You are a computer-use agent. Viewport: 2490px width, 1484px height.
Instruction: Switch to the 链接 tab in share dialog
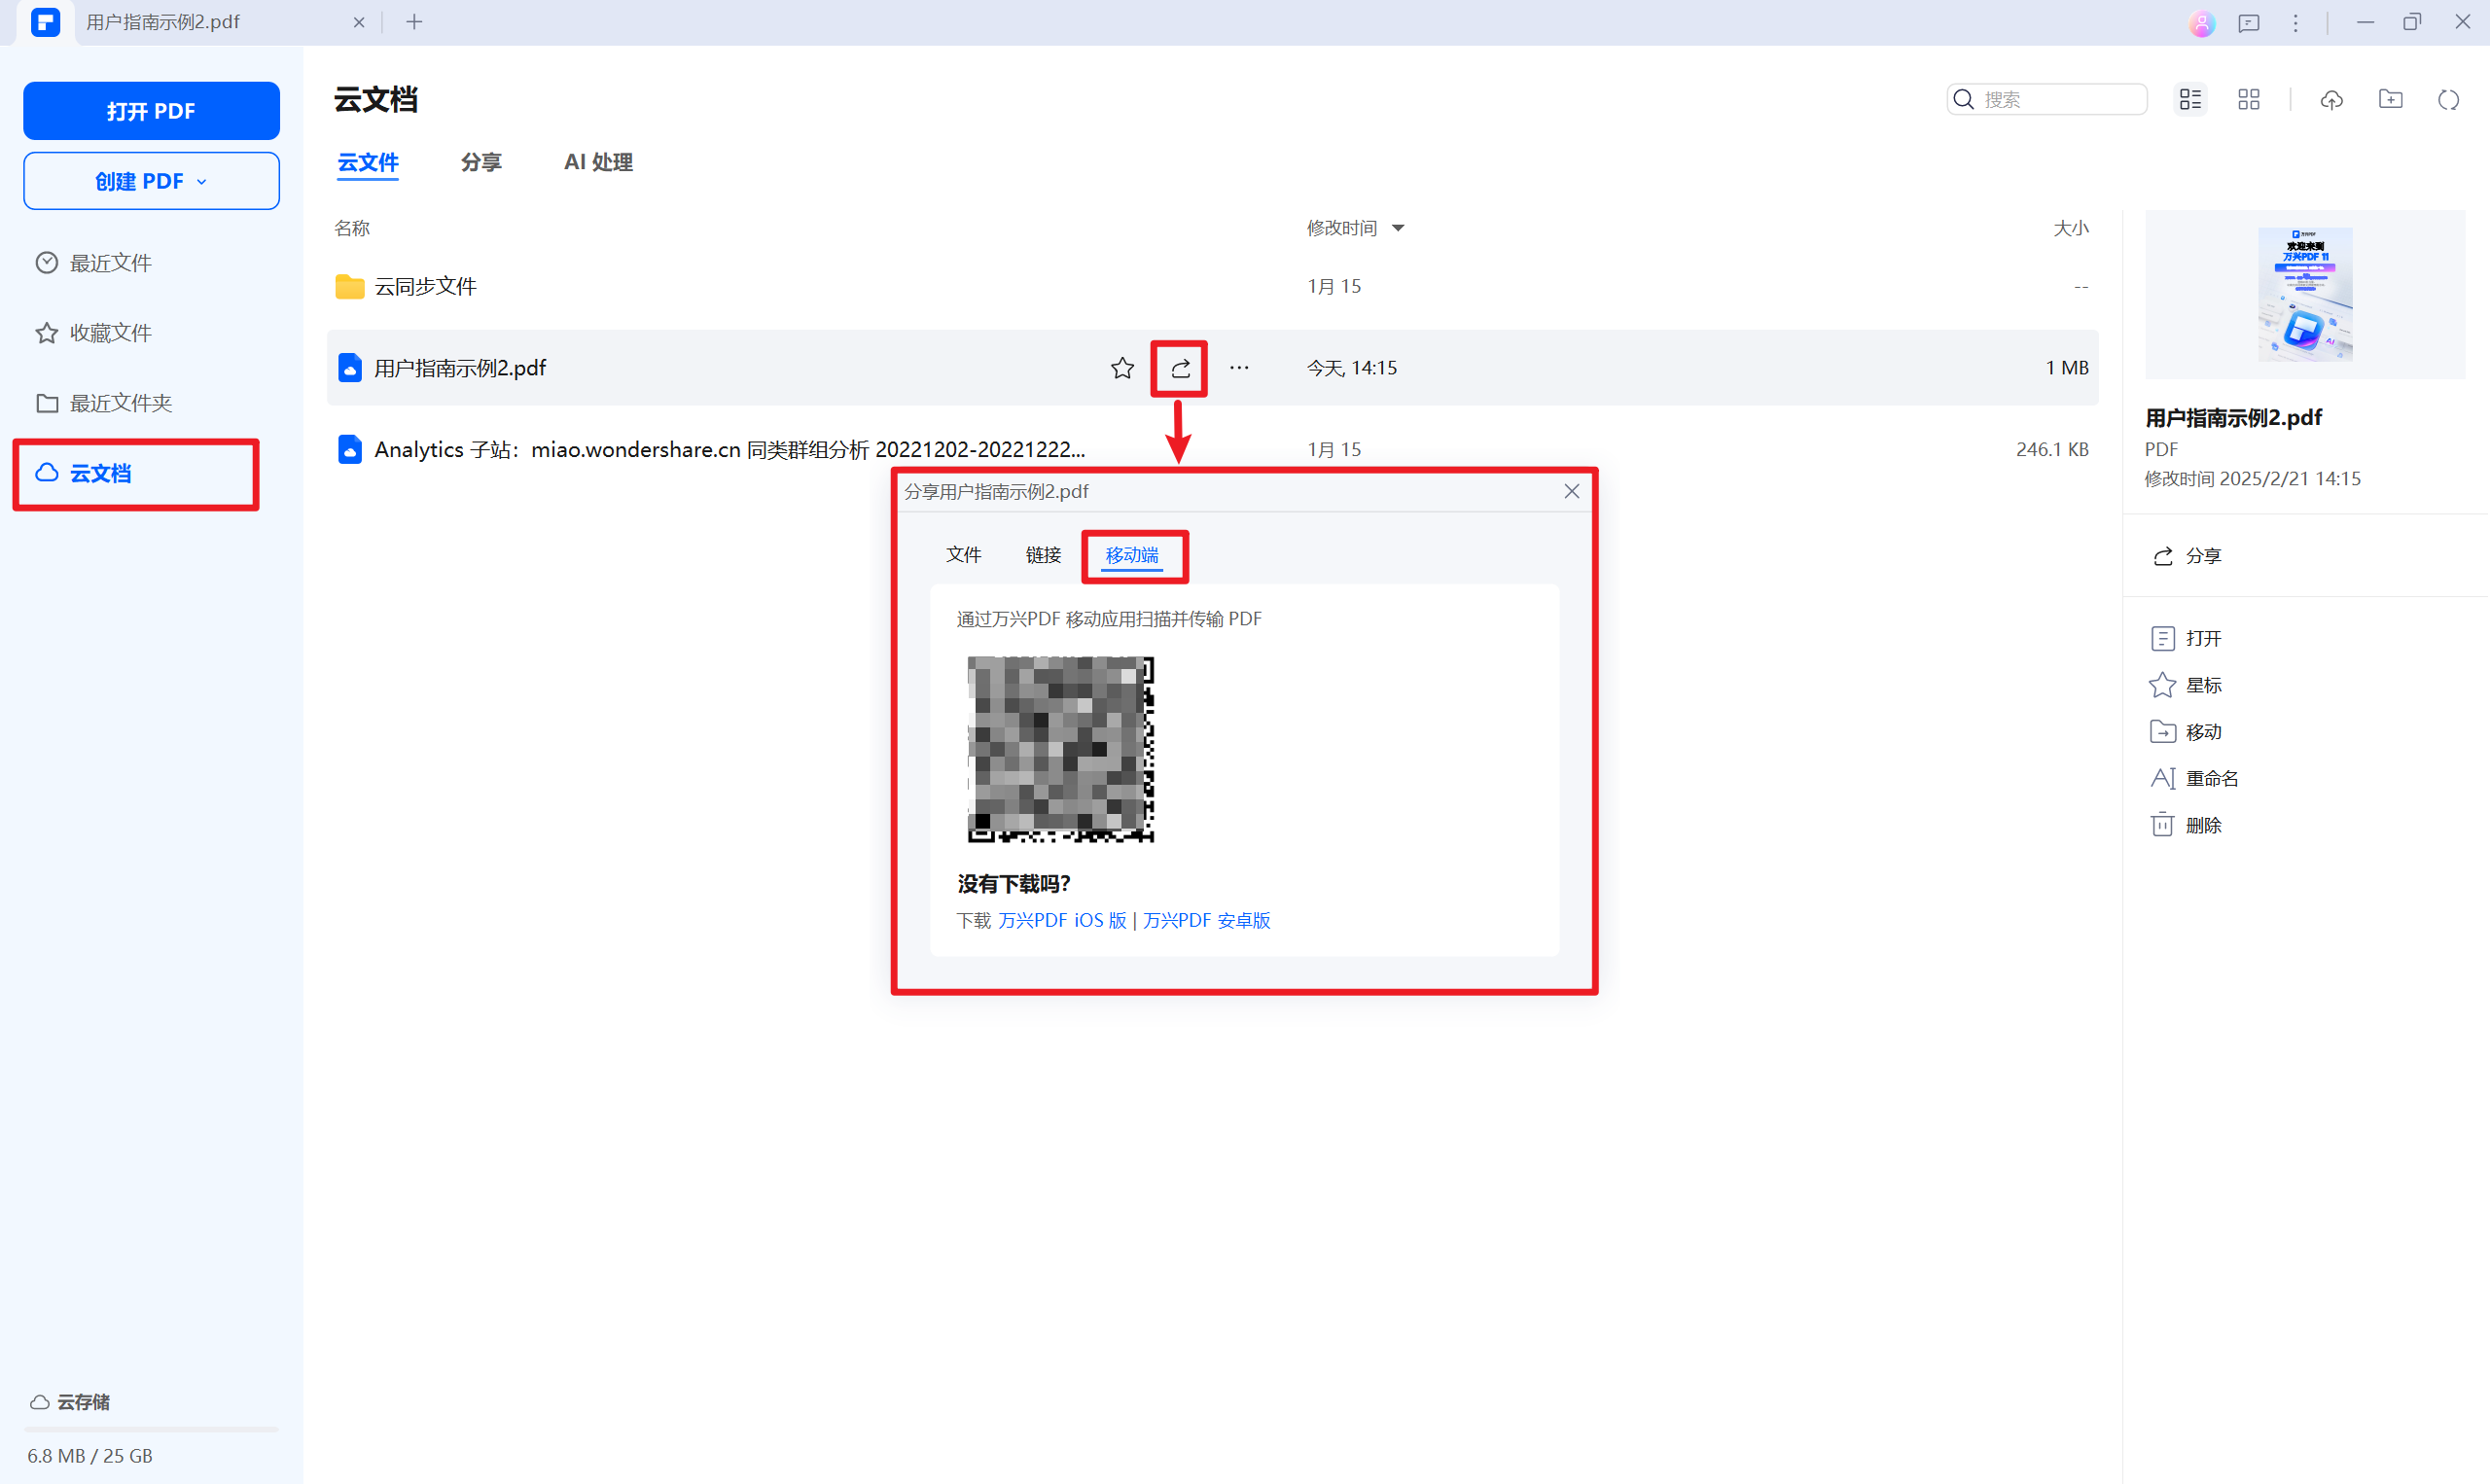(1043, 554)
